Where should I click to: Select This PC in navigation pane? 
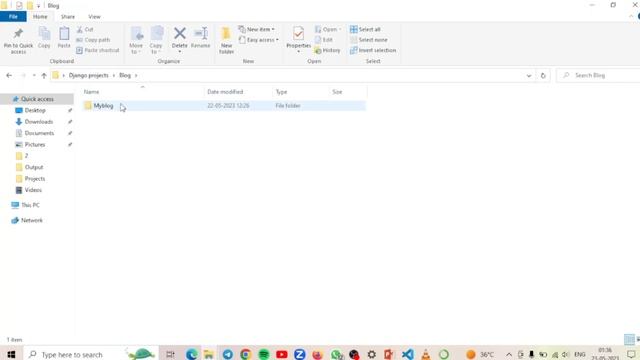[x=30, y=205]
